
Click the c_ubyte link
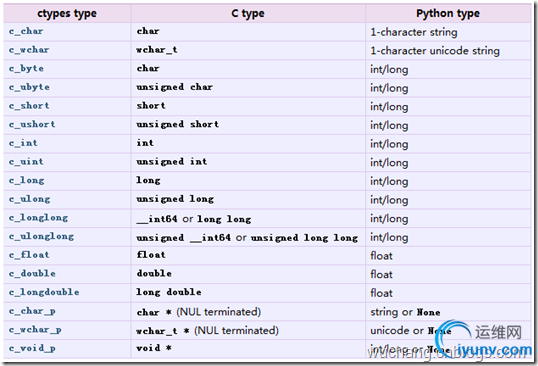[x=30, y=87]
